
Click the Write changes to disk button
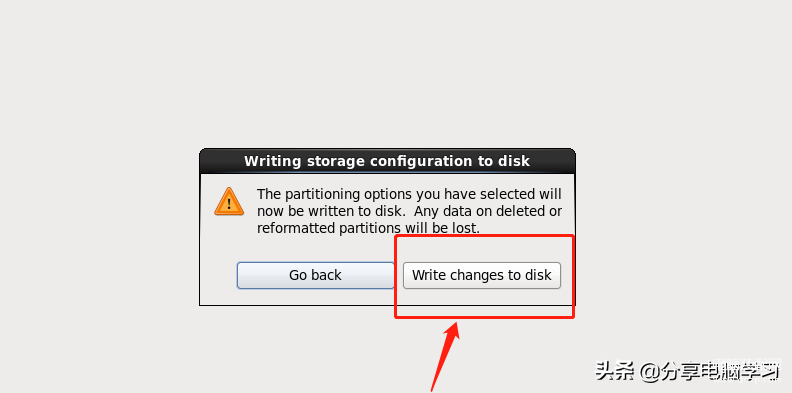[481, 275]
